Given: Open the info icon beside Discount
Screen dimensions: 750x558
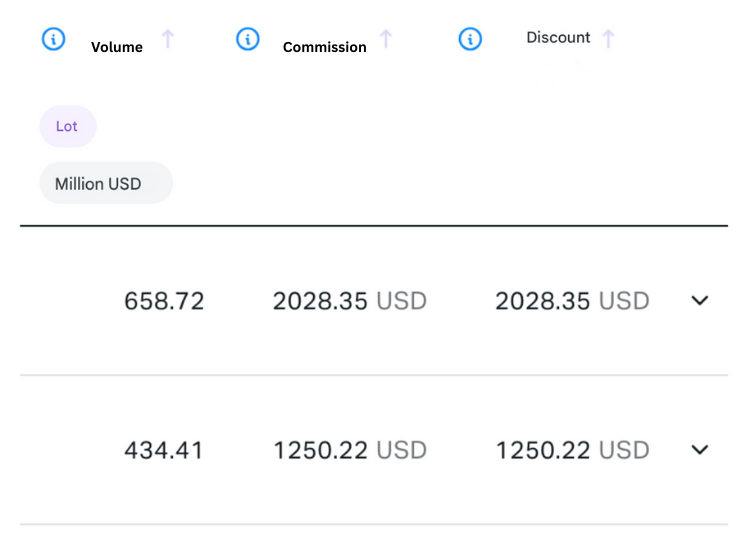Looking at the screenshot, I should tap(470, 39).
